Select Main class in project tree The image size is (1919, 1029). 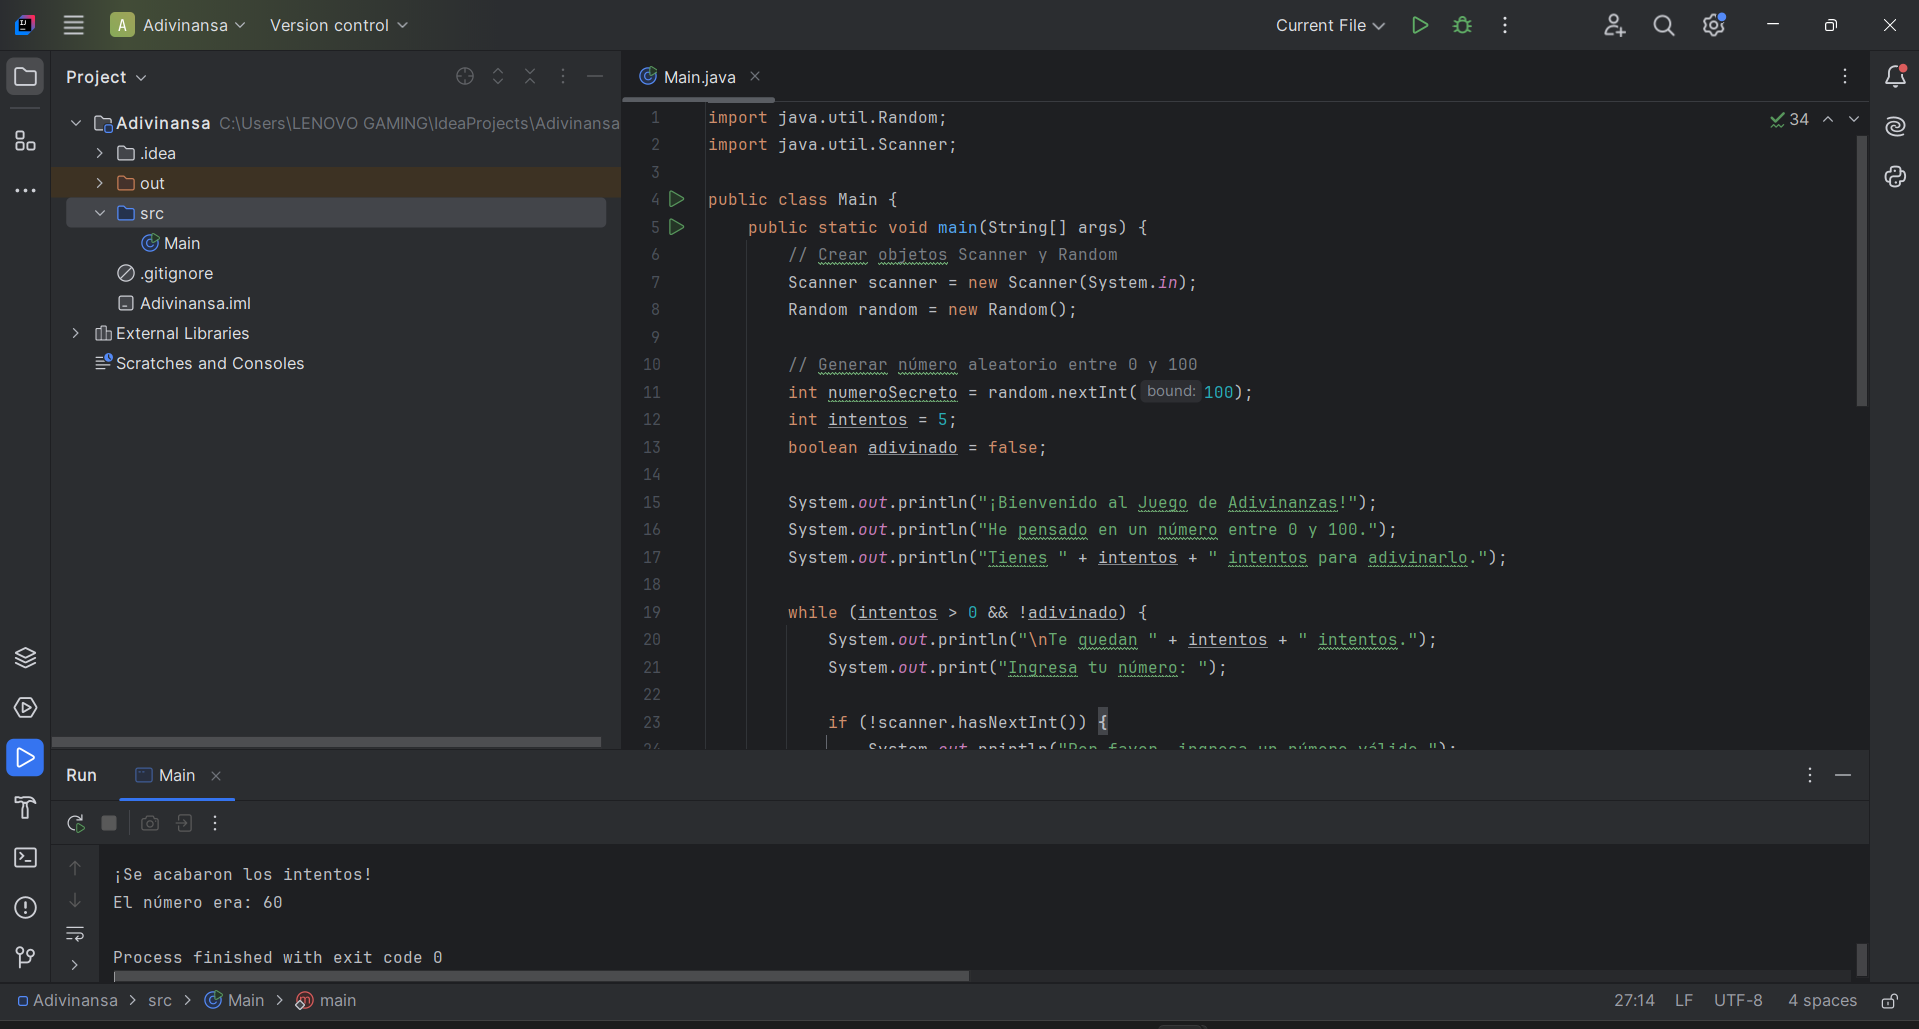[171, 243]
